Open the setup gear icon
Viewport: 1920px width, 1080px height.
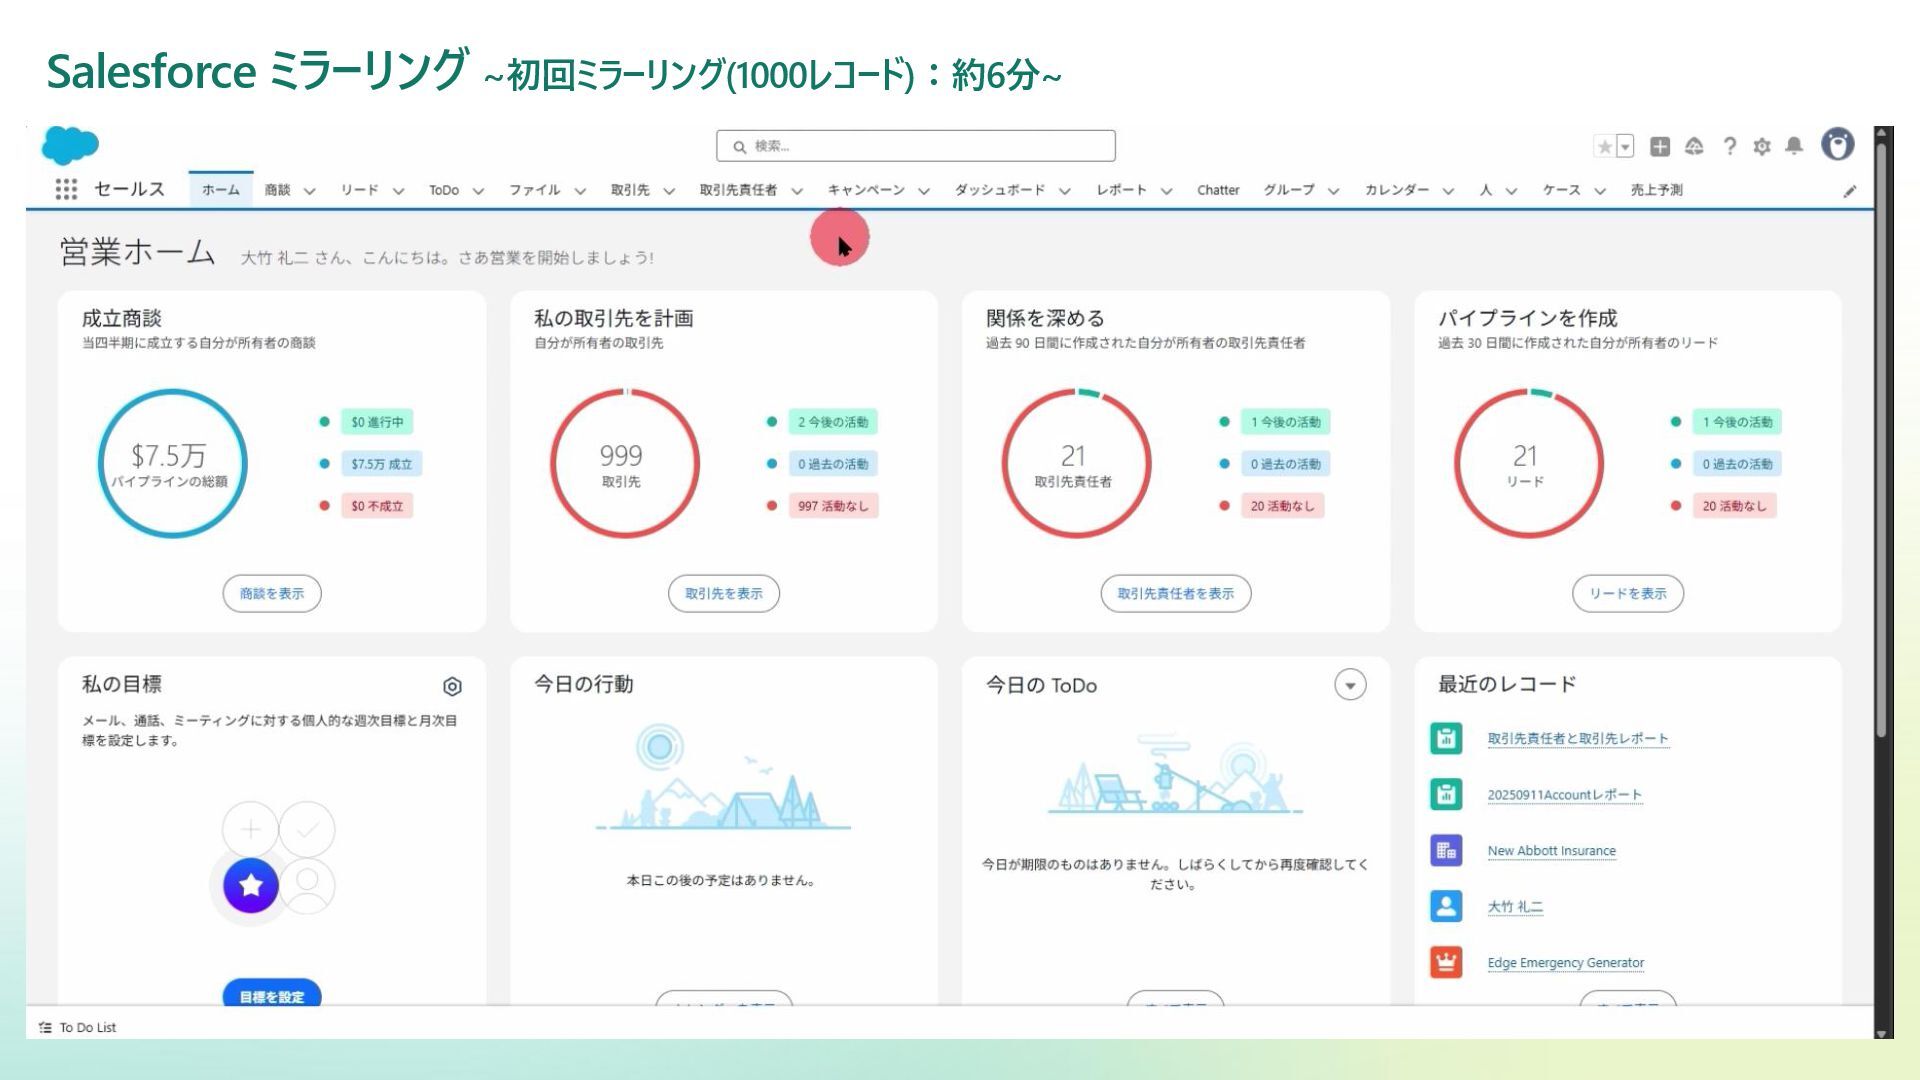[x=1762, y=147]
